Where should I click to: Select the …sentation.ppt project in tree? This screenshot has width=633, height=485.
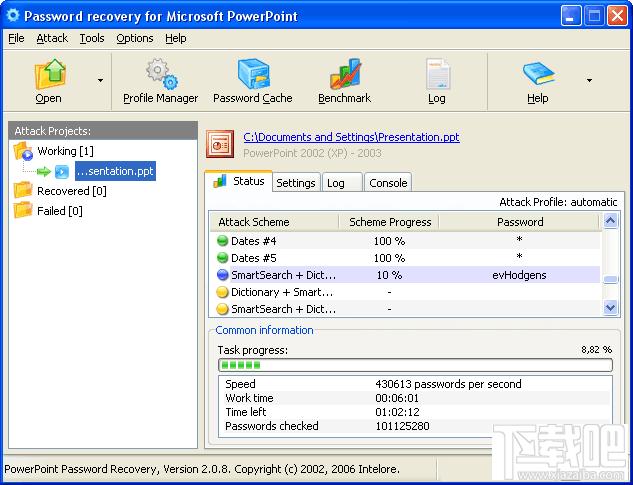point(115,171)
